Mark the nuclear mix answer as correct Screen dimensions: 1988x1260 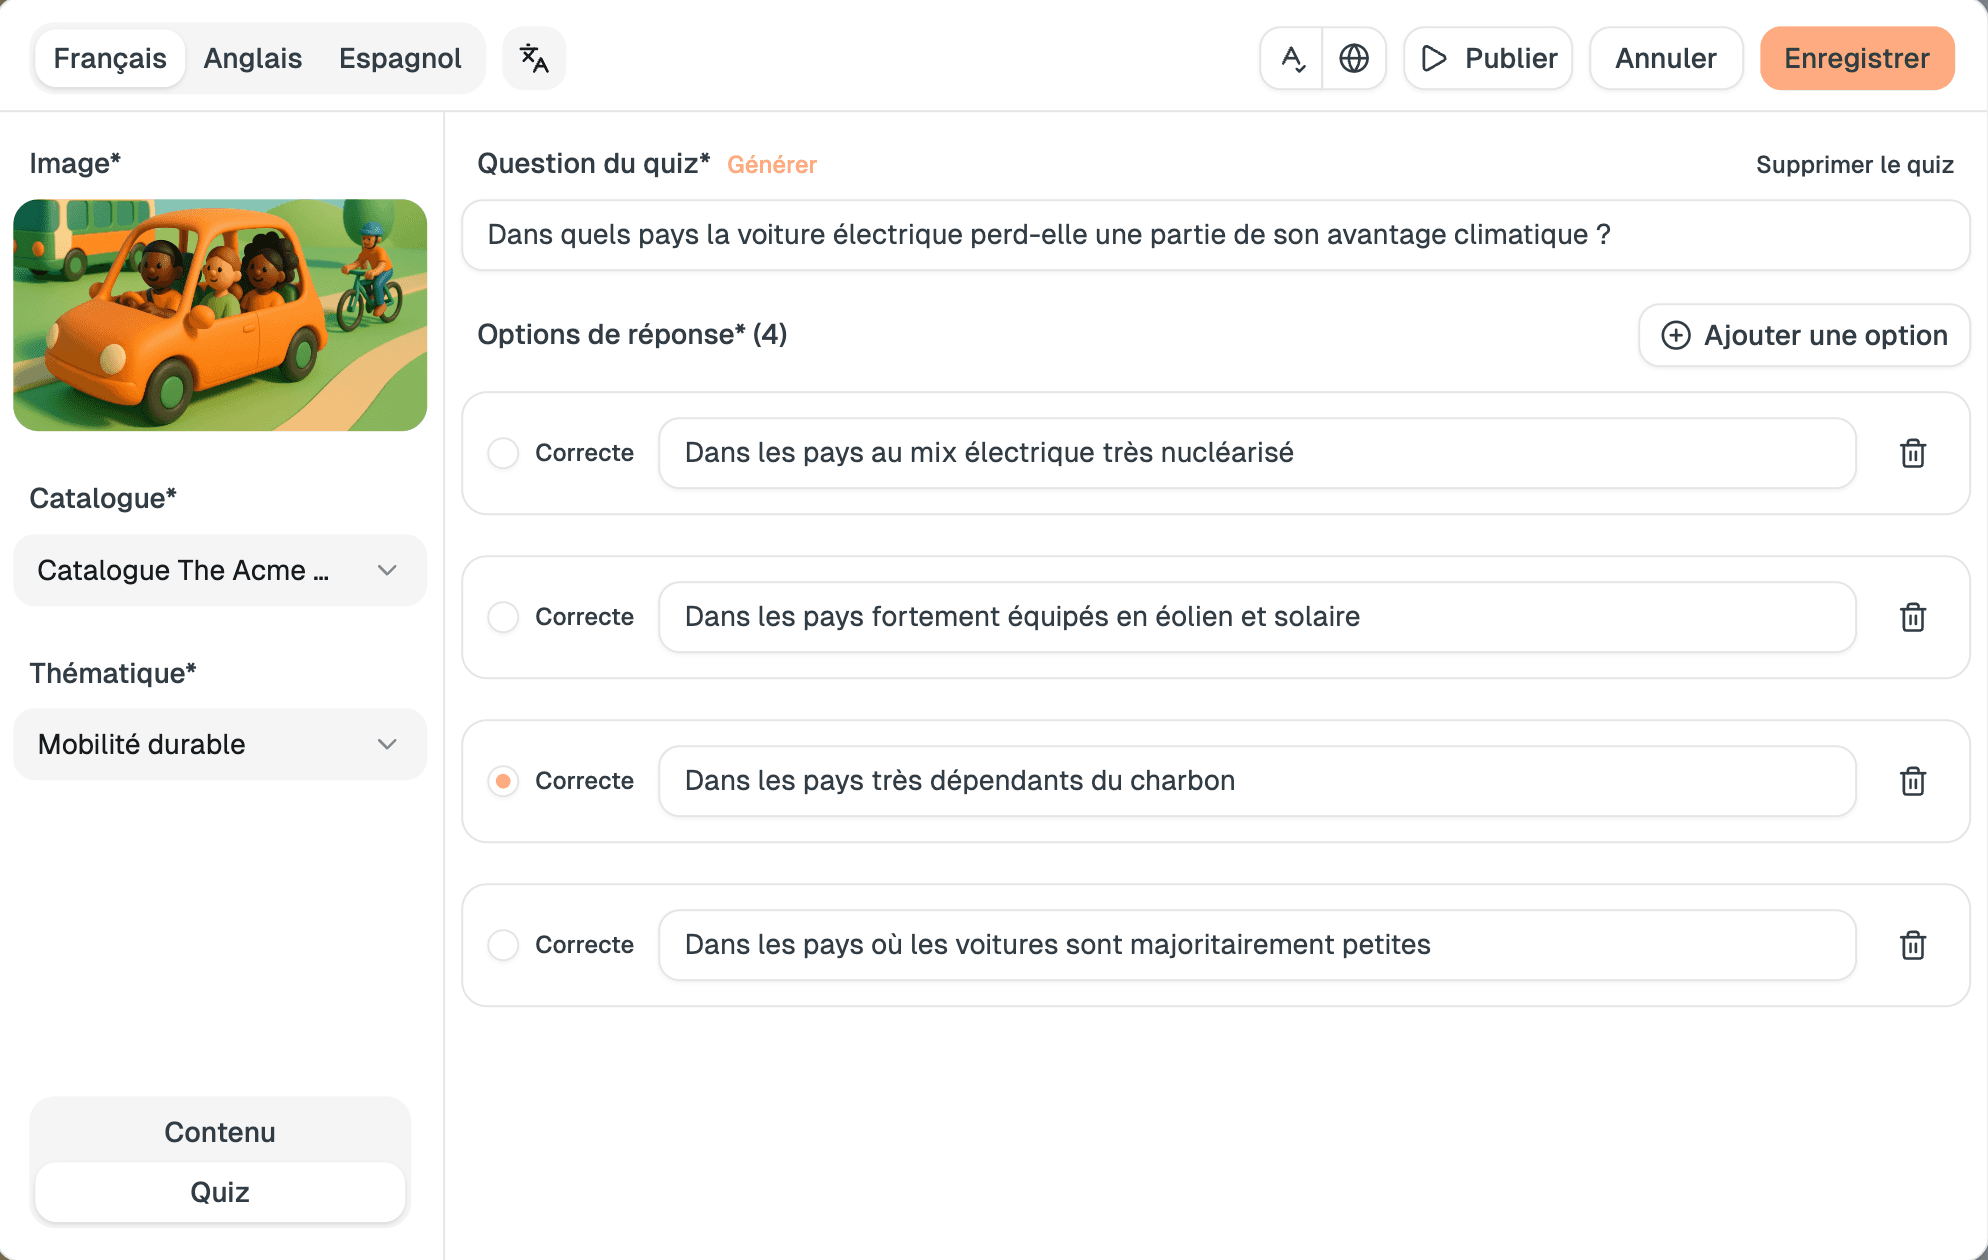503,453
